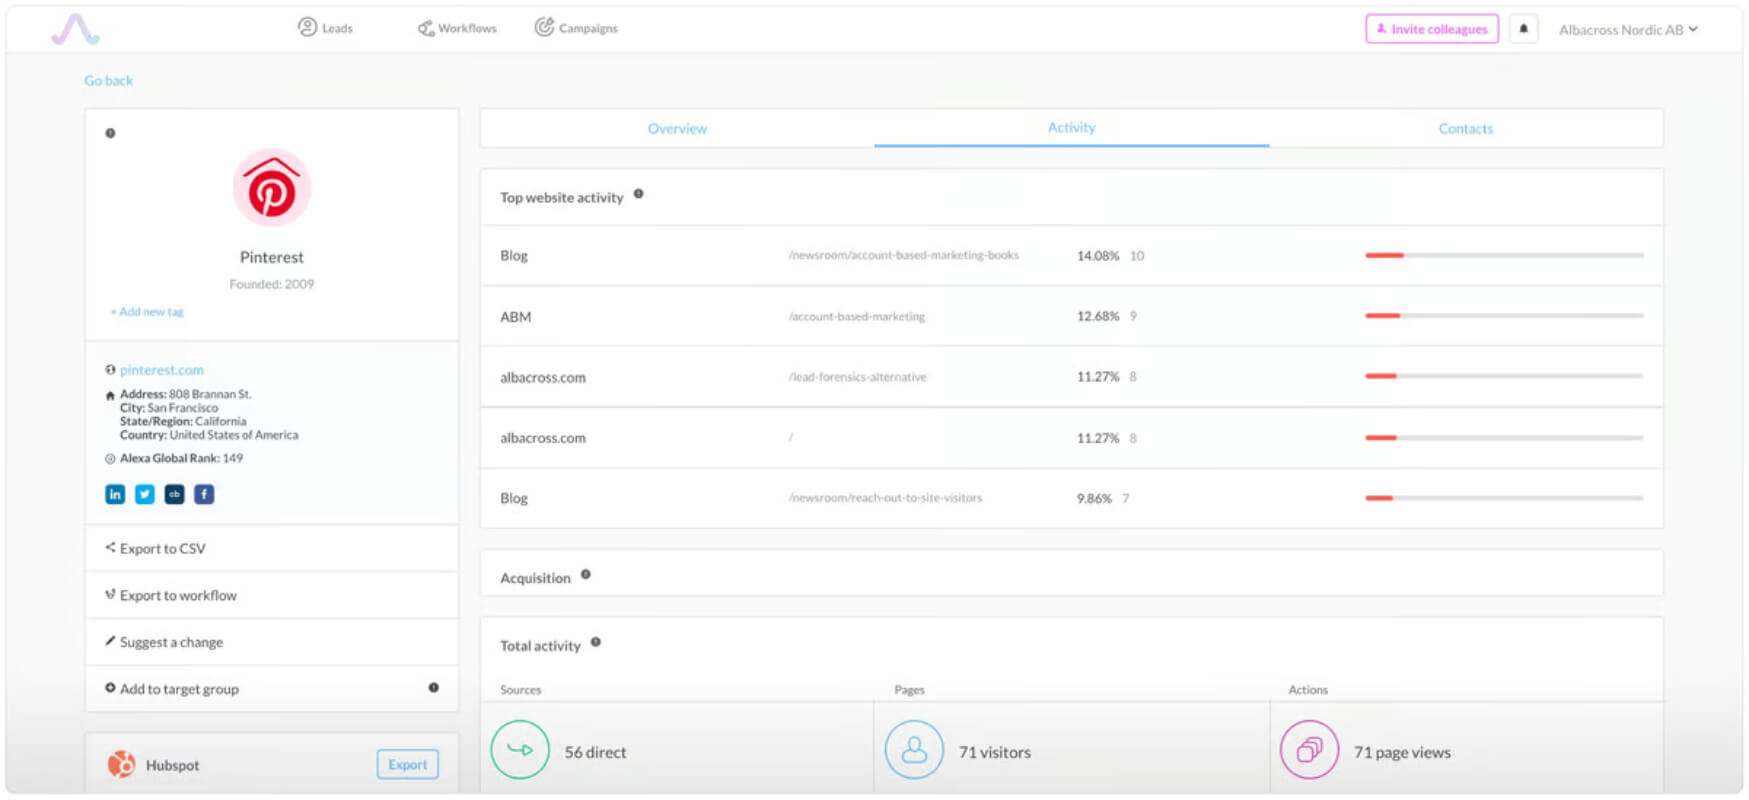Click the blue visitors icon
This screenshot has width=1749, height=800.
914,750
